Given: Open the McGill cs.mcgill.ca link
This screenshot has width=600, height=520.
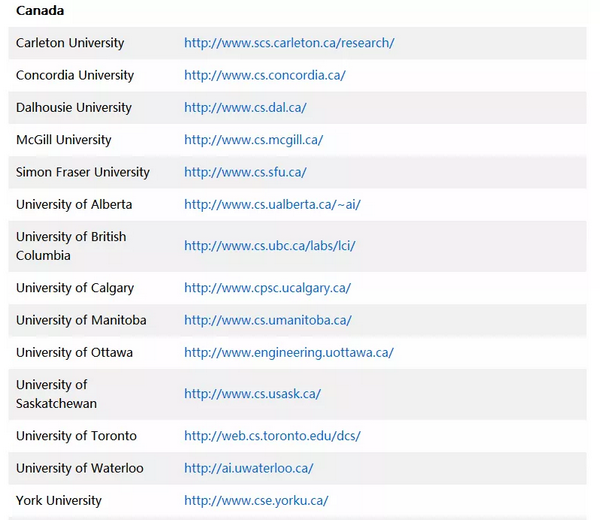Looking at the screenshot, I should [253, 140].
